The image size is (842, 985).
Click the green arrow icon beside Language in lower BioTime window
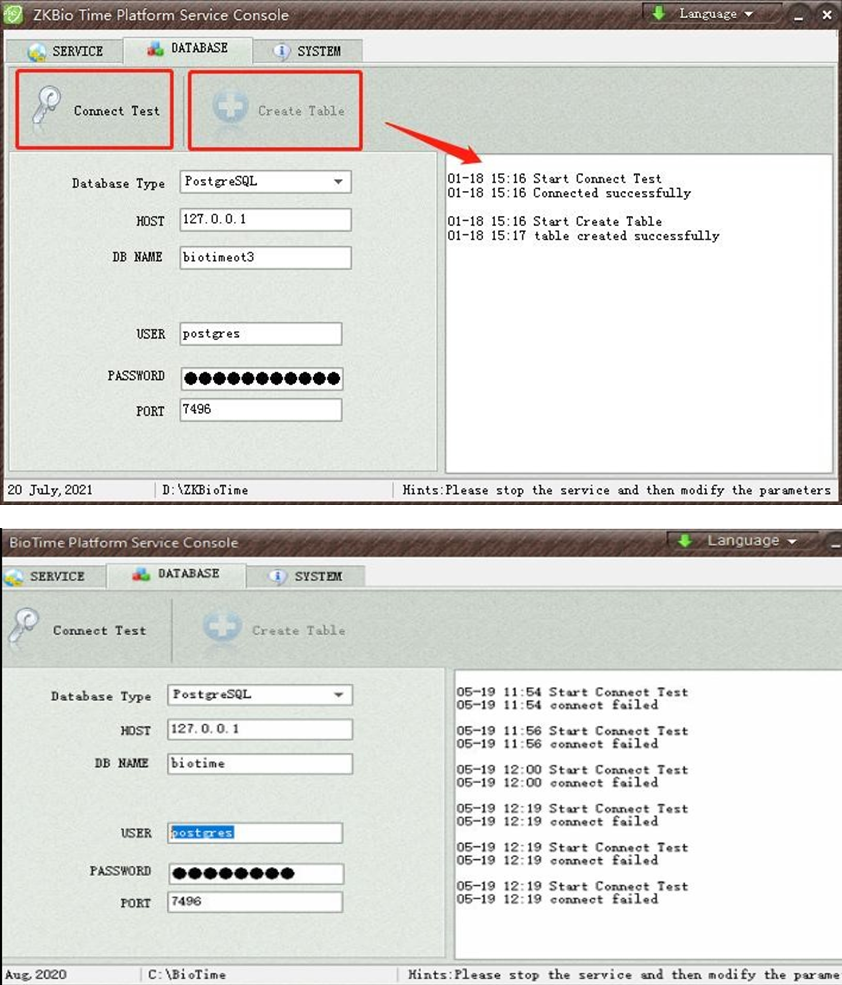(x=685, y=541)
